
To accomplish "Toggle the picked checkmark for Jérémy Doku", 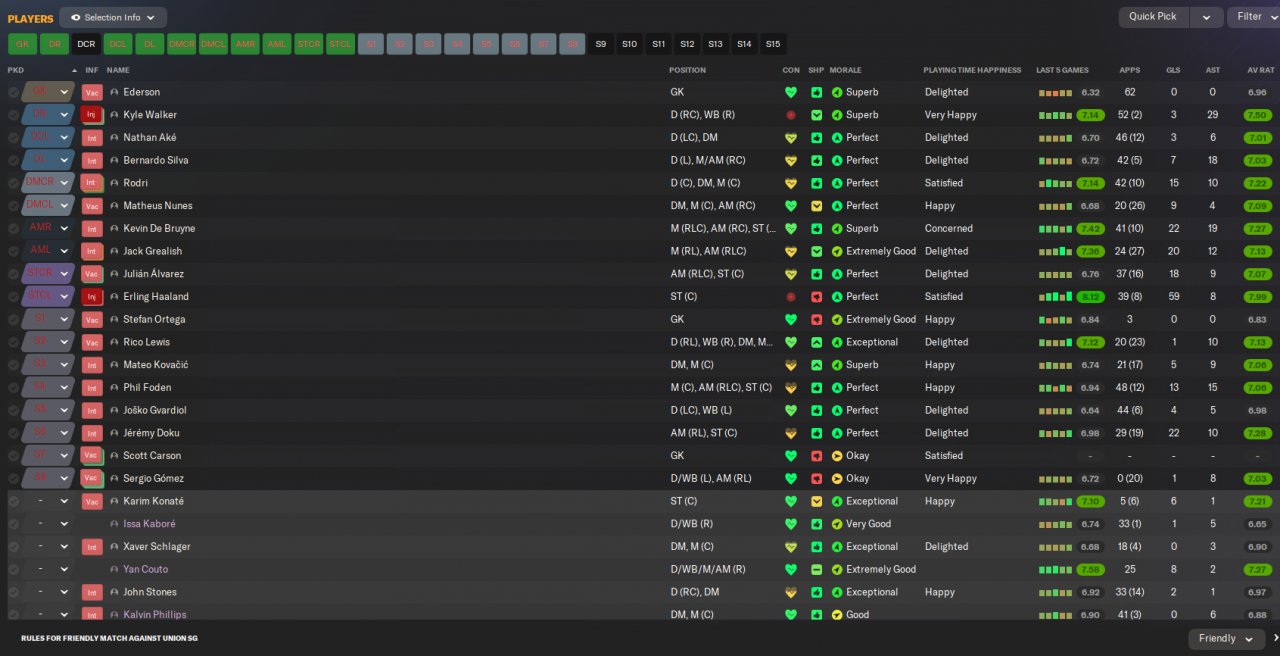I will pos(13,433).
